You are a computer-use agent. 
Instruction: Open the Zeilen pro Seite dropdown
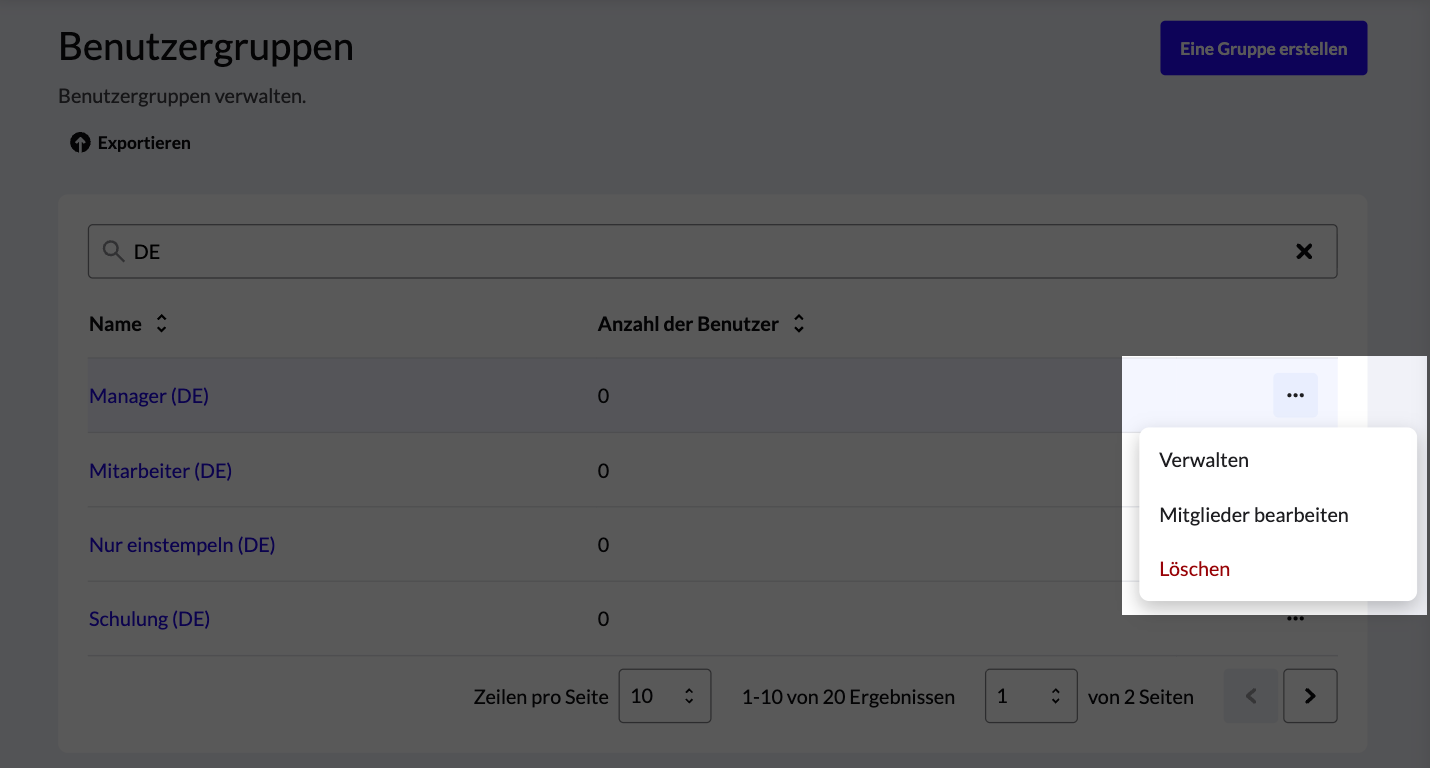tap(665, 696)
